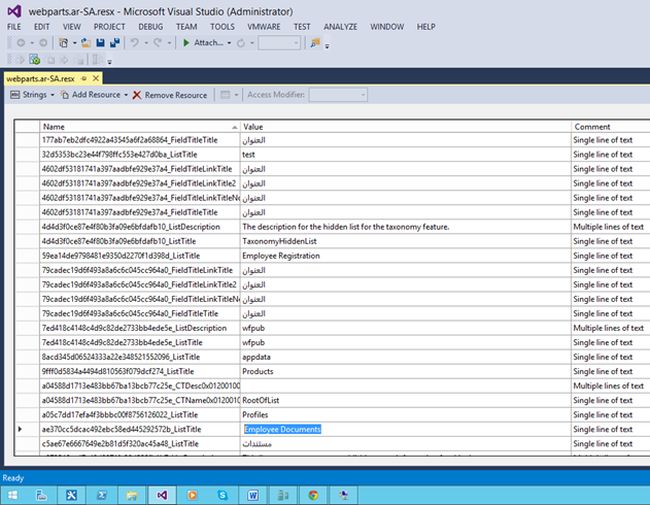This screenshot has width=650, height=505.
Task: Click the Navigate Backward icon
Action: click(20, 43)
